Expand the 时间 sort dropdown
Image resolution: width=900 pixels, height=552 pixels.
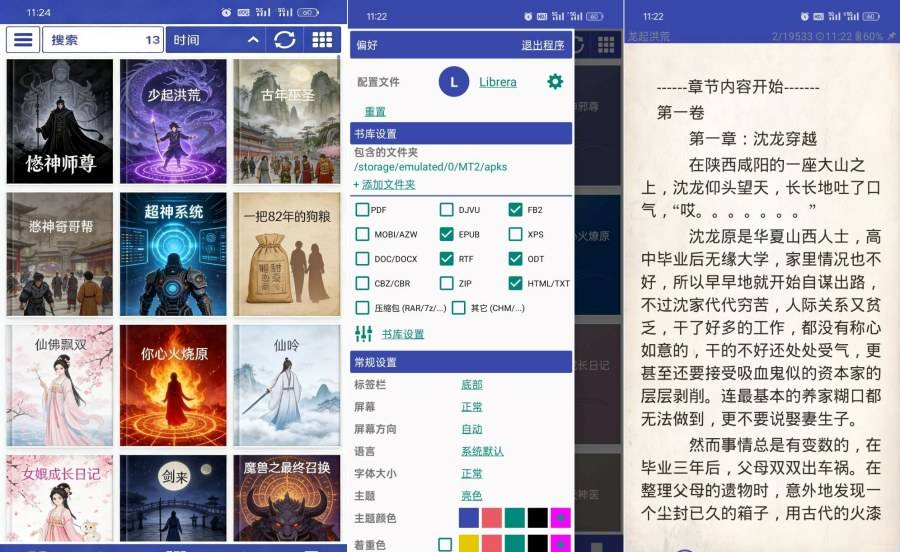pyautogui.click(x=215, y=40)
